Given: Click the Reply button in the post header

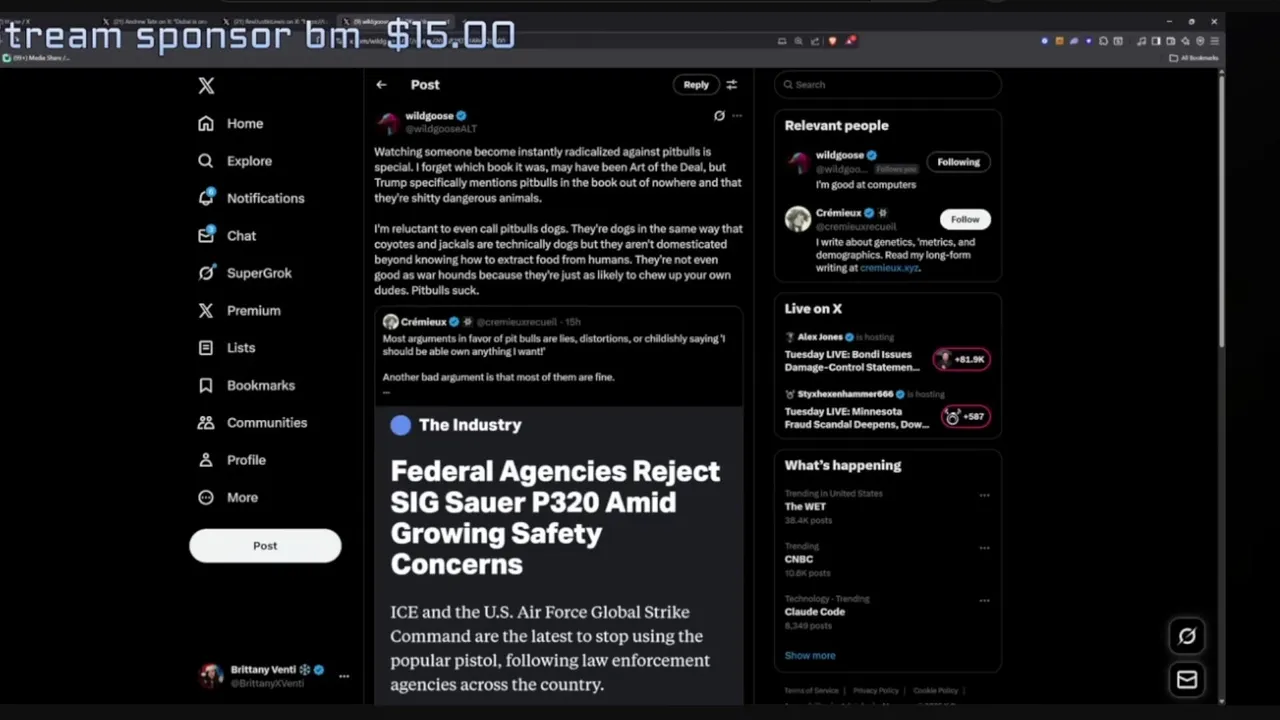Looking at the screenshot, I should click(696, 85).
